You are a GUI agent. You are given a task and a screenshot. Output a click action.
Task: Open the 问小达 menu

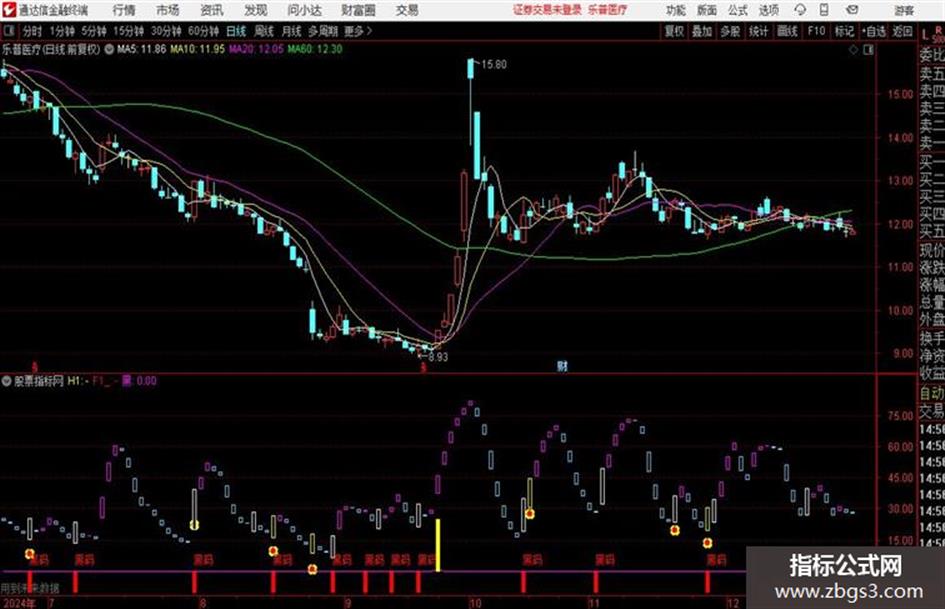click(x=305, y=10)
